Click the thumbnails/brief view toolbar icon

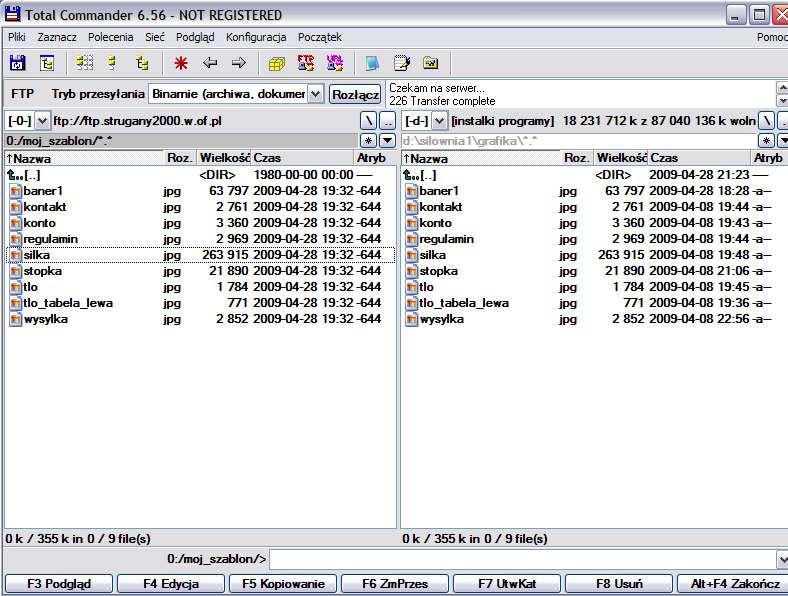point(84,63)
